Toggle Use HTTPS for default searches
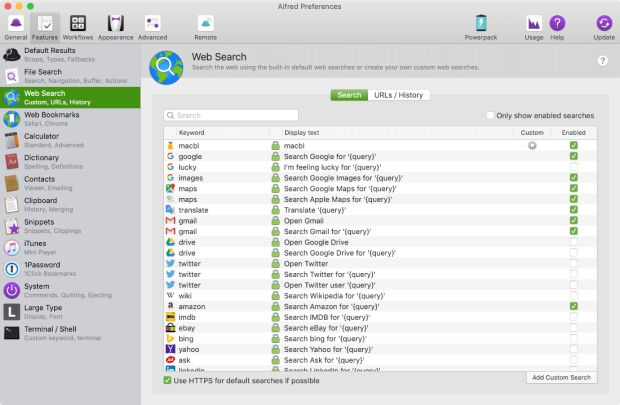Screen dimensions: 620x405 [x=167, y=380]
